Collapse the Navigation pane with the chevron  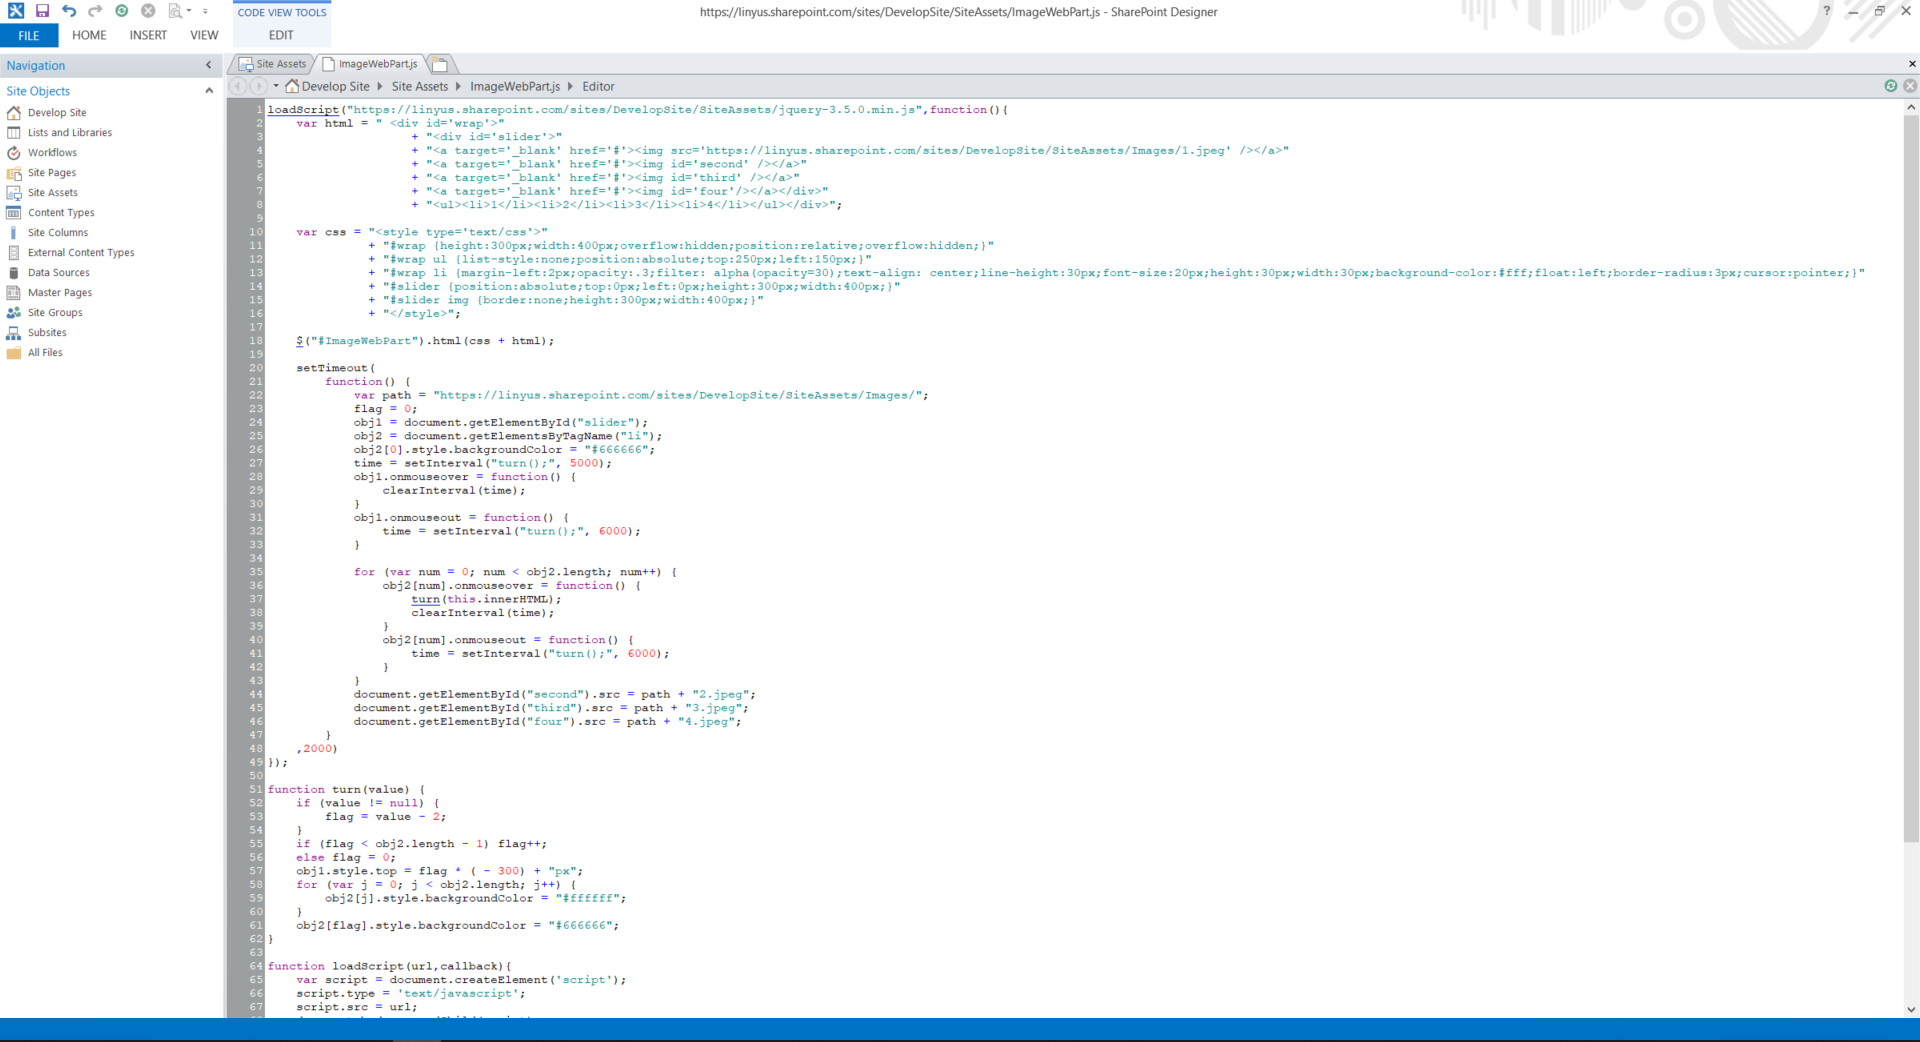[208, 65]
